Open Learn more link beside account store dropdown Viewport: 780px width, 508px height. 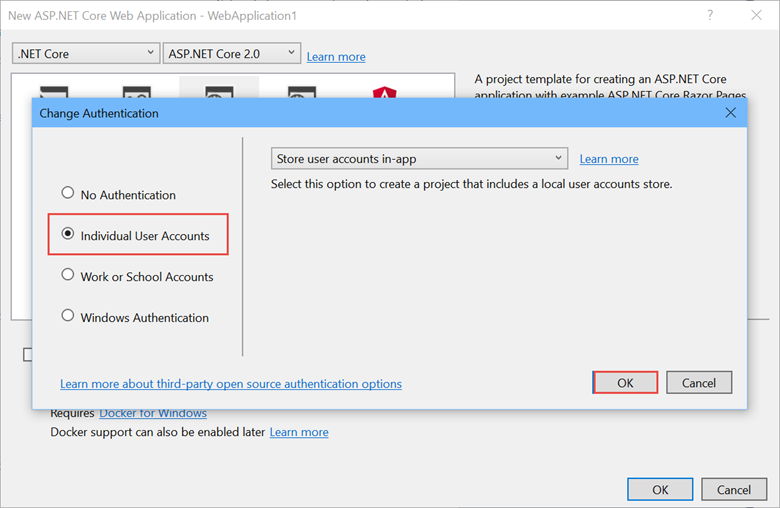(x=608, y=159)
